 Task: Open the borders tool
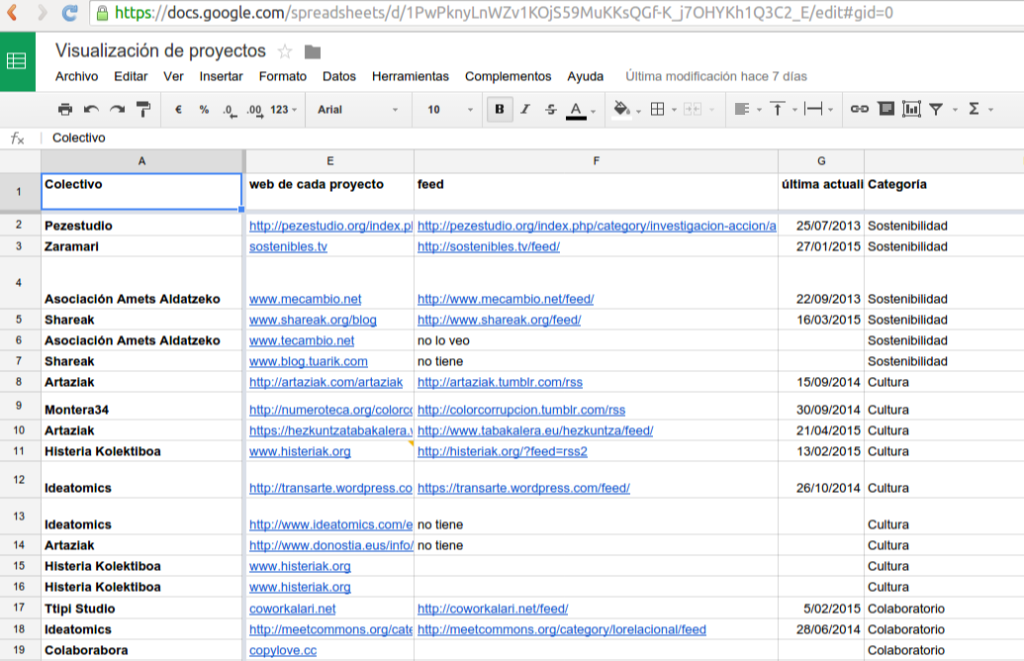coord(658,109)
